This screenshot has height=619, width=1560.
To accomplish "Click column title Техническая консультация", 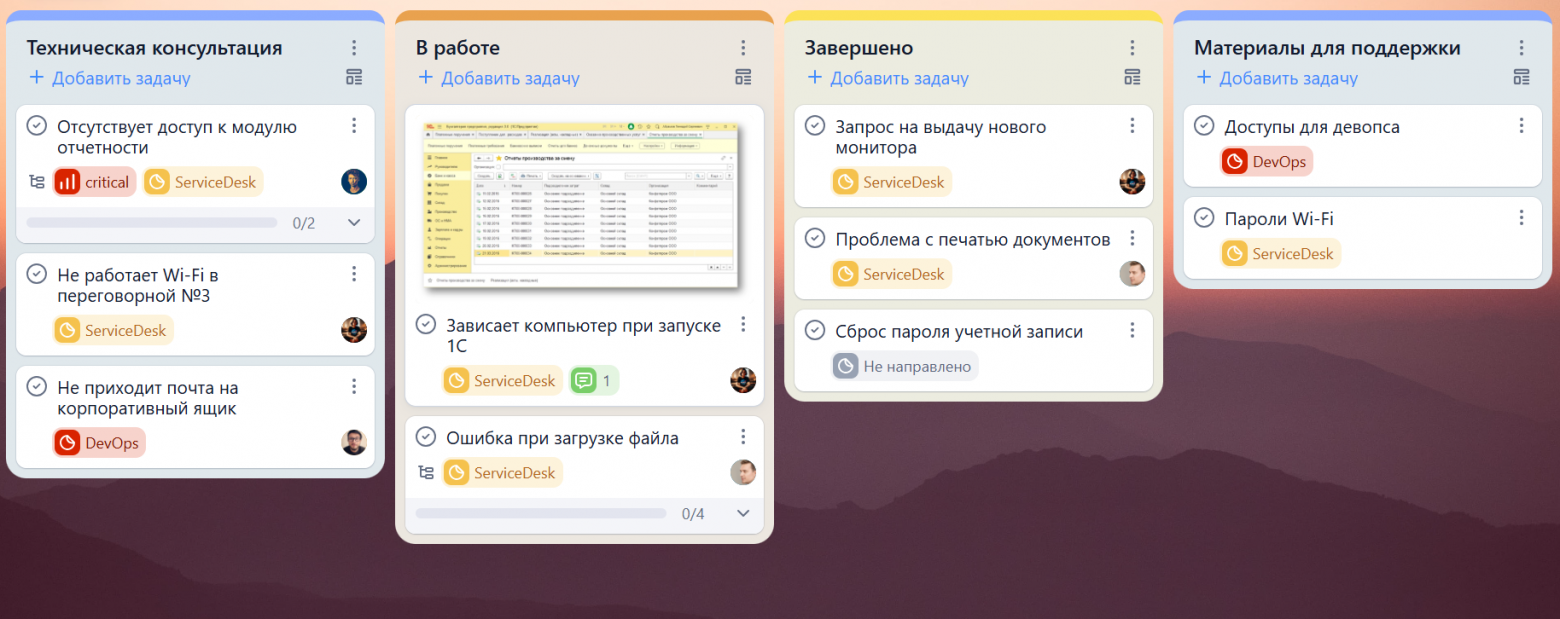I will click(x=154, y=48).
